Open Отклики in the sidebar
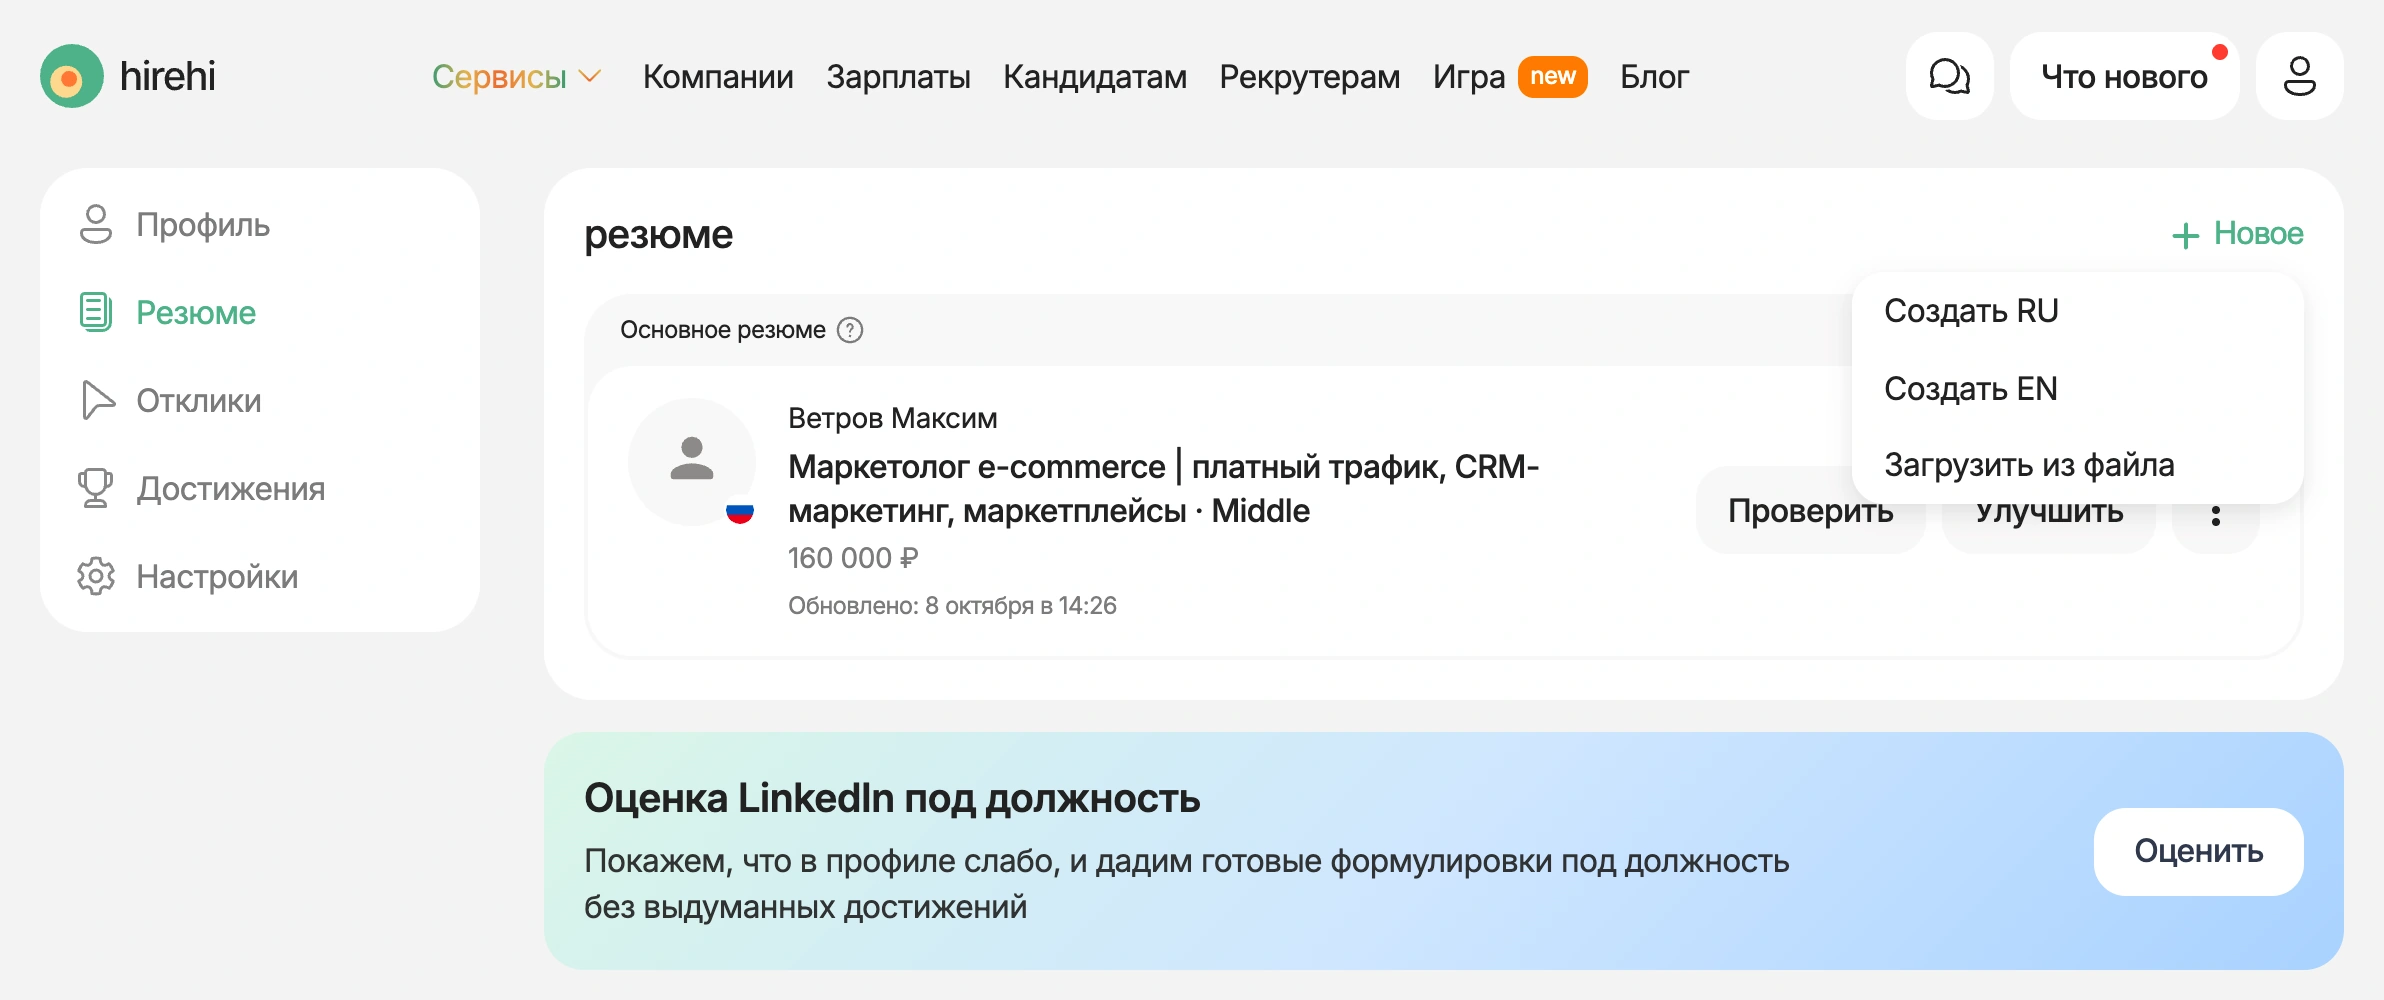This screenshot has height=1000, width=2384. coord(199,400)
